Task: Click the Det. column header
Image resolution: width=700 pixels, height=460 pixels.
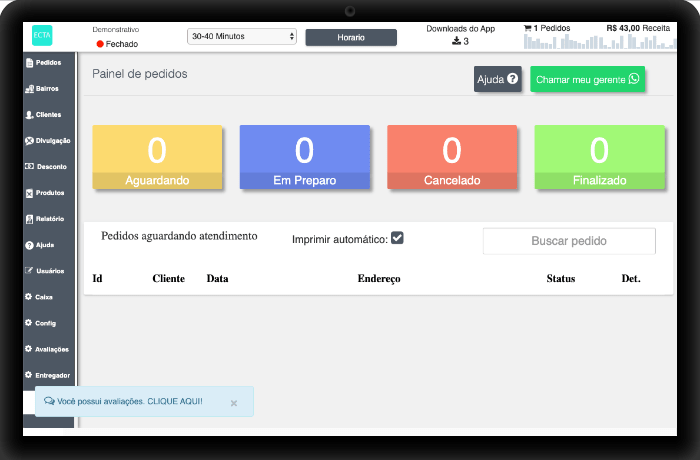Action: pos(631,278)
